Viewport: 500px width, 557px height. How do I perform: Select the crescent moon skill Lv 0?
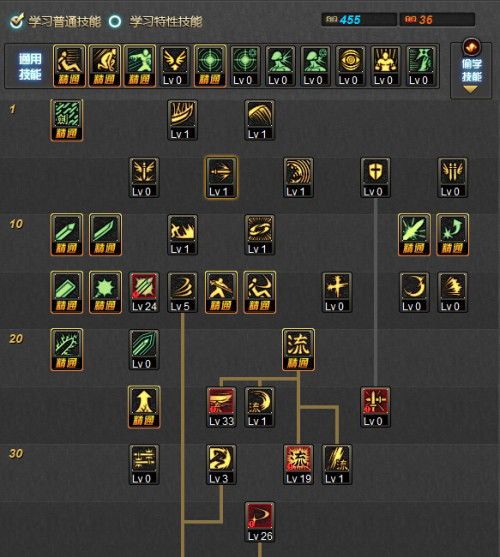point(414,292)
